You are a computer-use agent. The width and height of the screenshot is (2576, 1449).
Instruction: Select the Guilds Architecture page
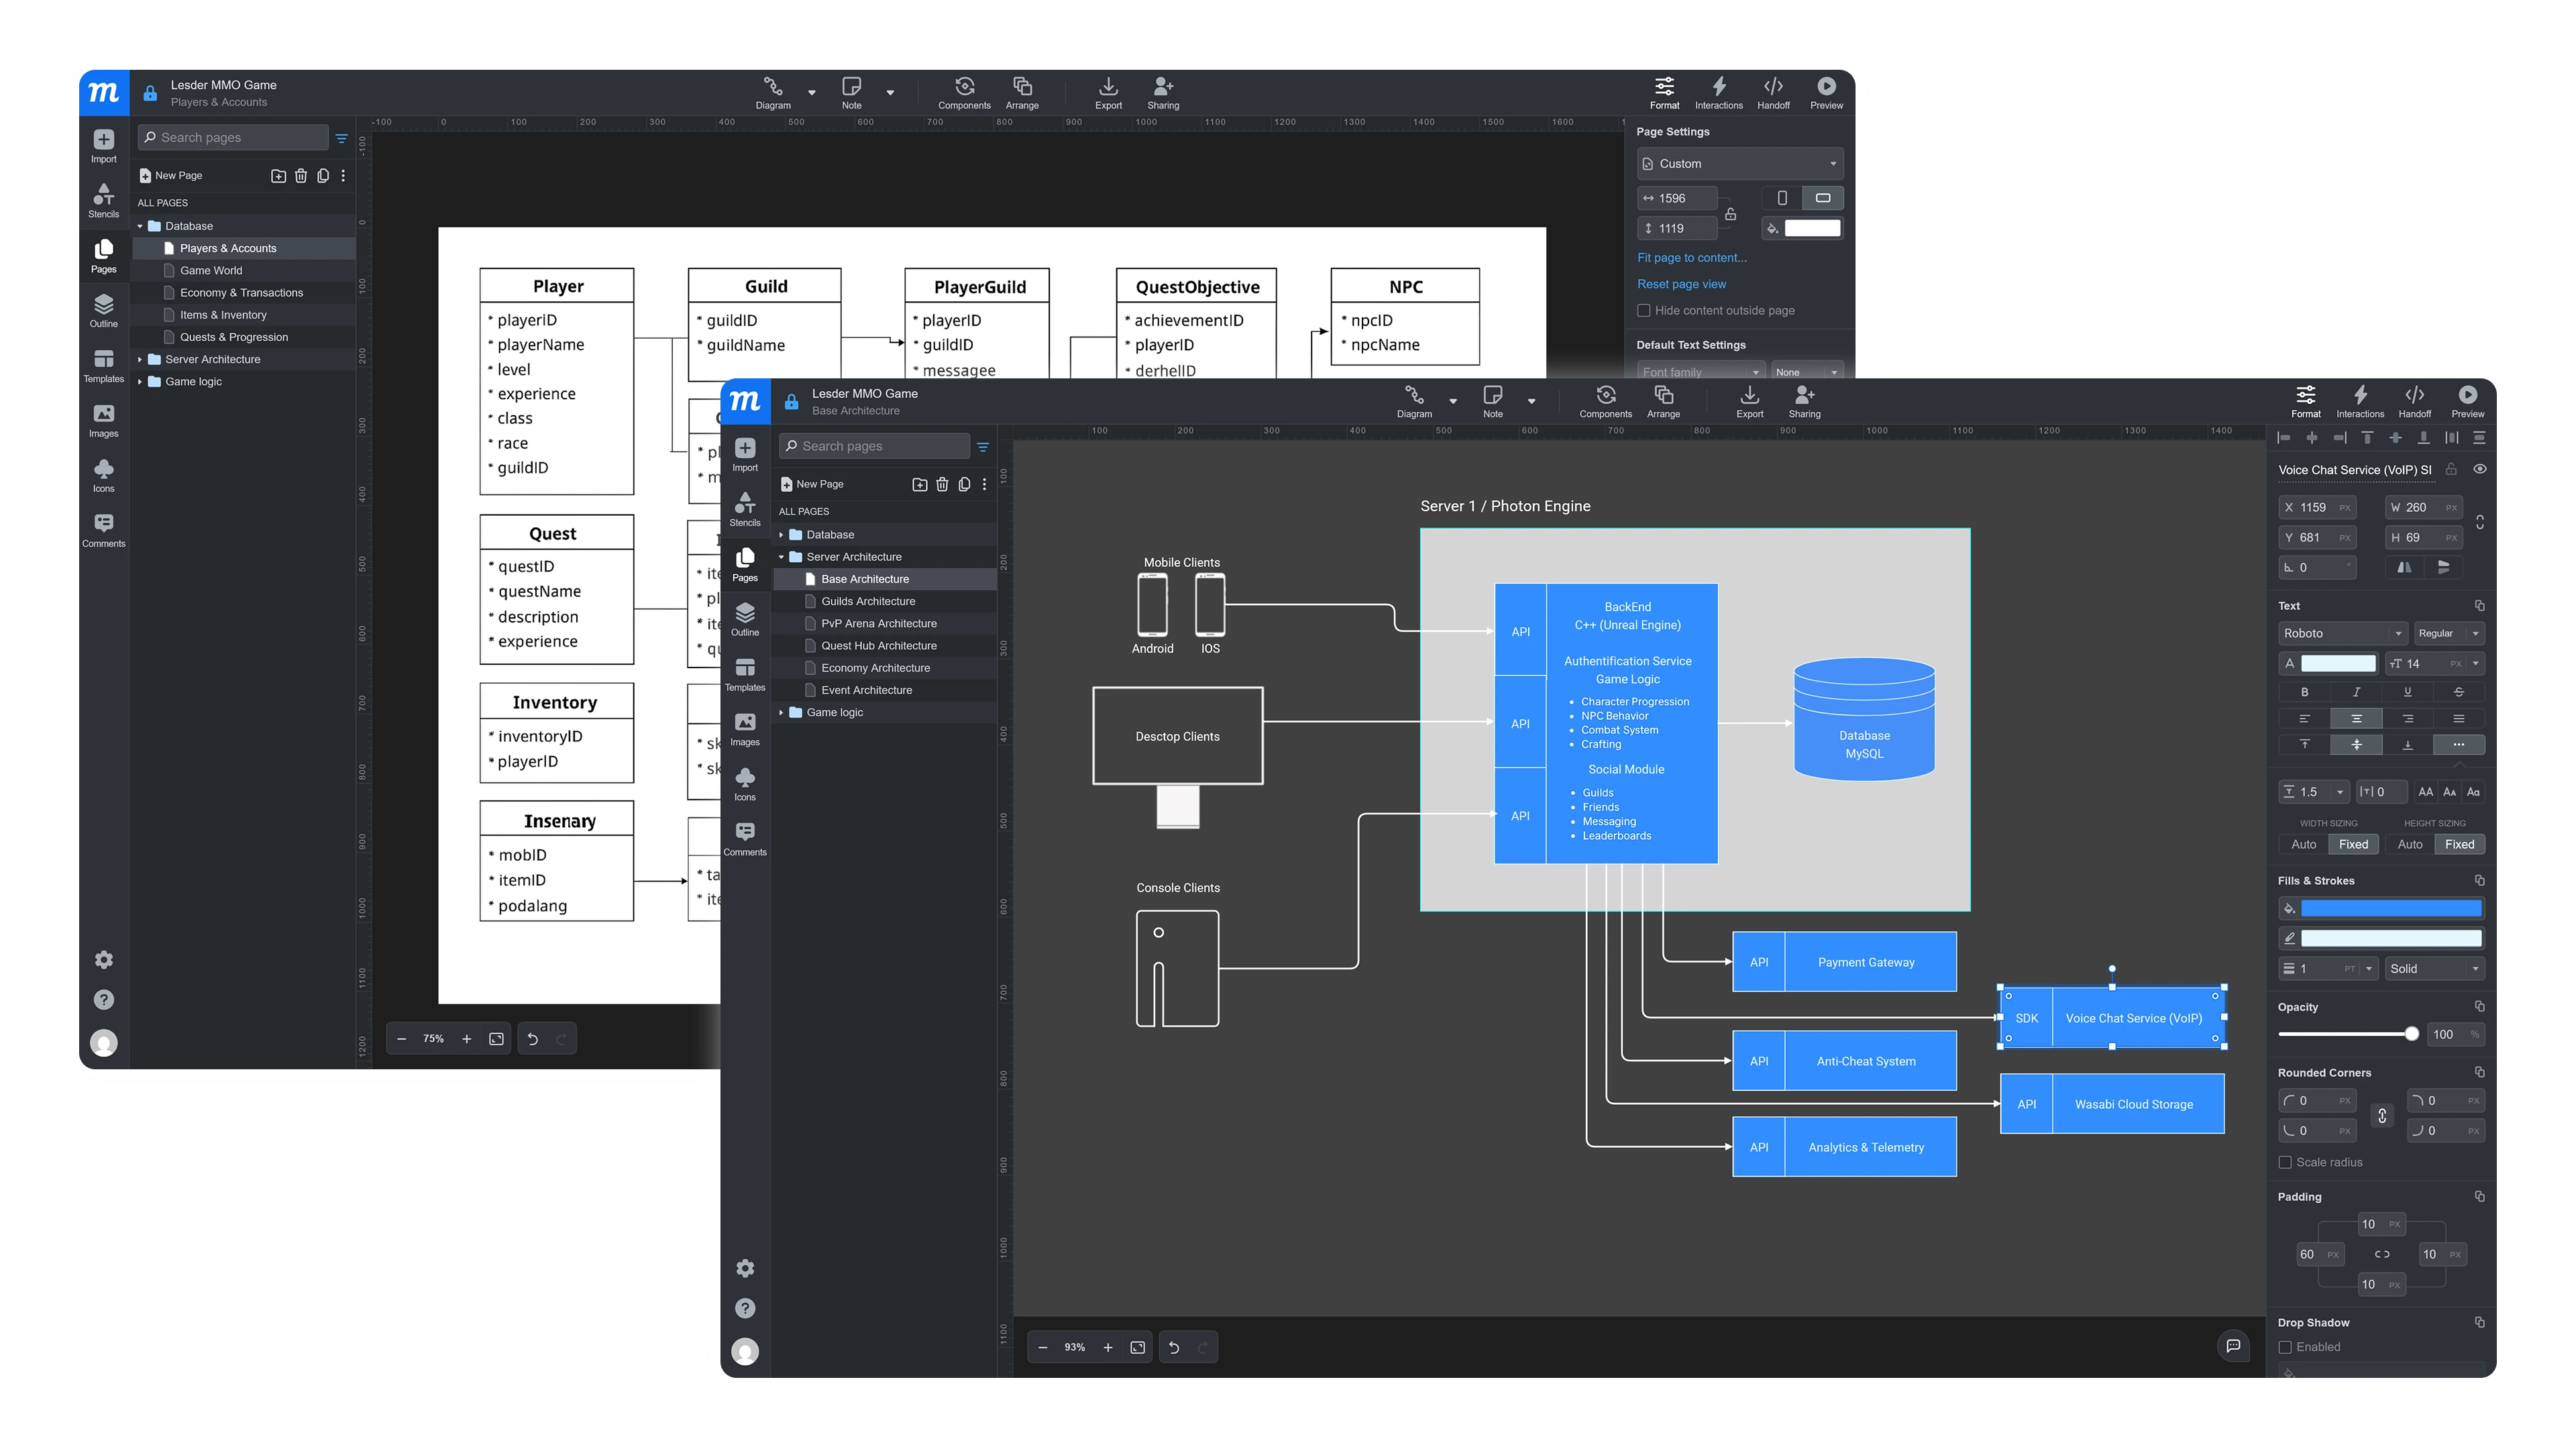[867, 601]
